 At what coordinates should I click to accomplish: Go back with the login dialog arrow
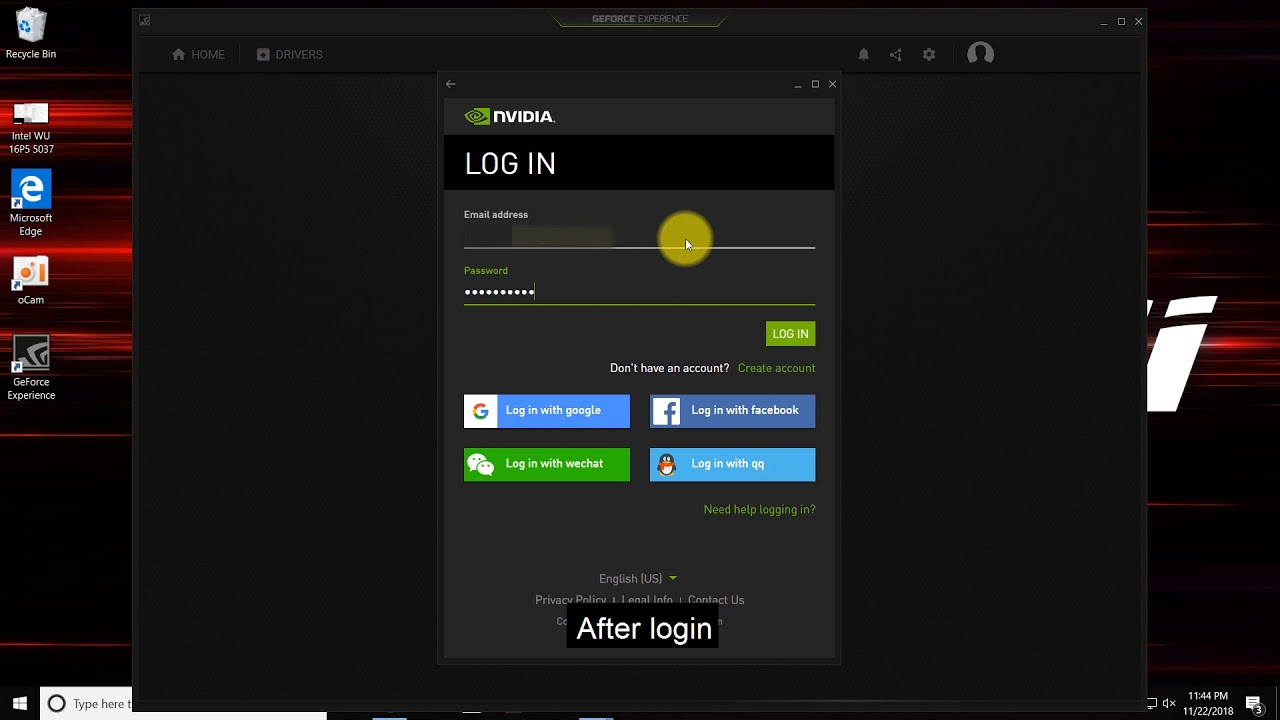point(451,84)
